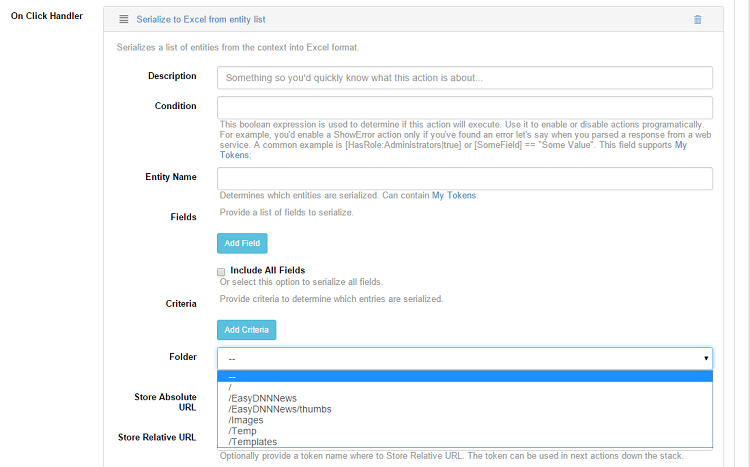
Task: Click Serialize to Excel from entity list title
Action: [x=201, y=19]
